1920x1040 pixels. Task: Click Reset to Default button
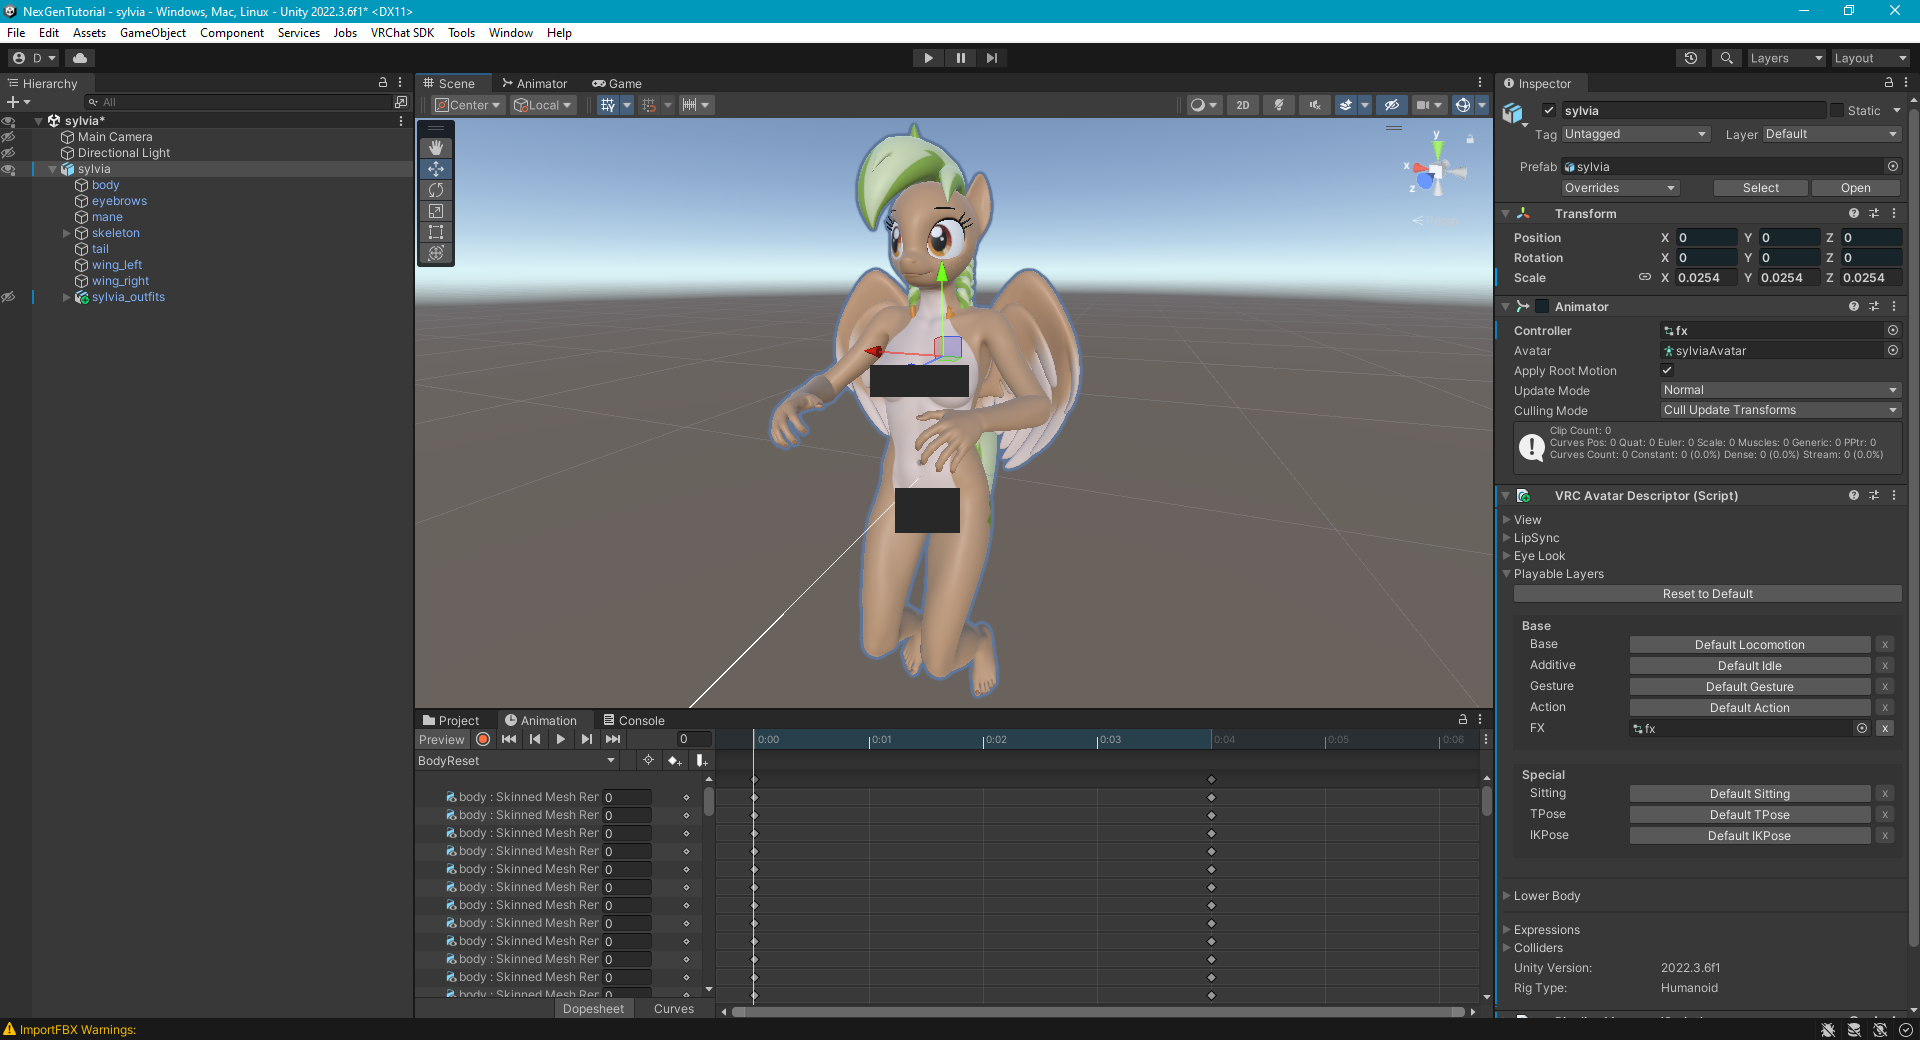pos(1707,594)
